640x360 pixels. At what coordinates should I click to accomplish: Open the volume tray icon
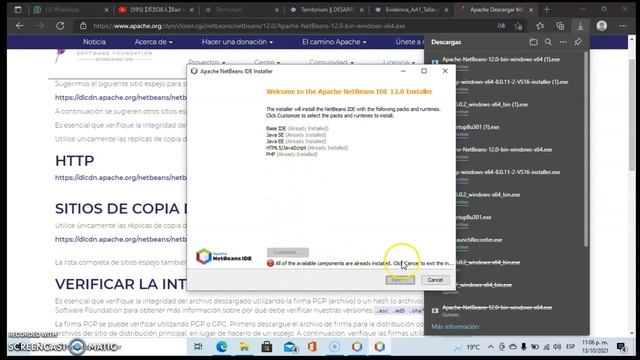pyautogui.click(x=557, y=347)
